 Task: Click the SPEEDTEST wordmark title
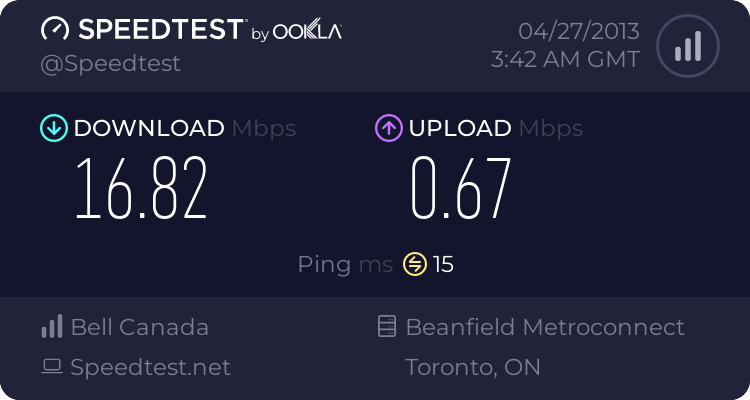click(161, 29)
